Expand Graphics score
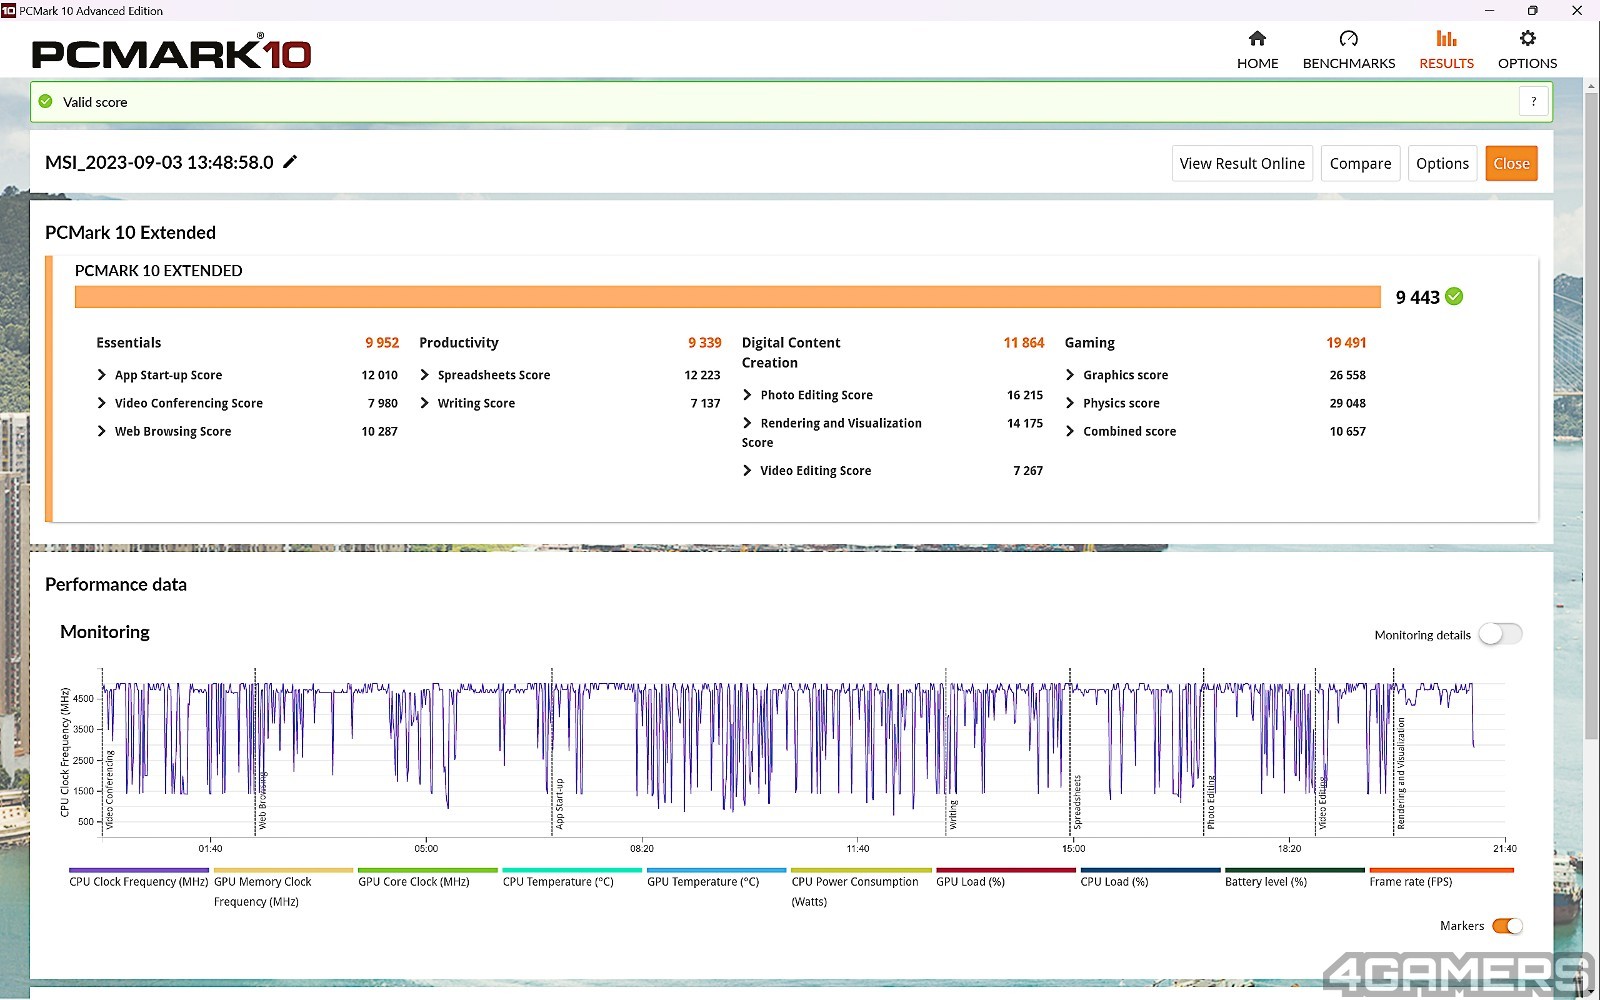 (1070, 375)
